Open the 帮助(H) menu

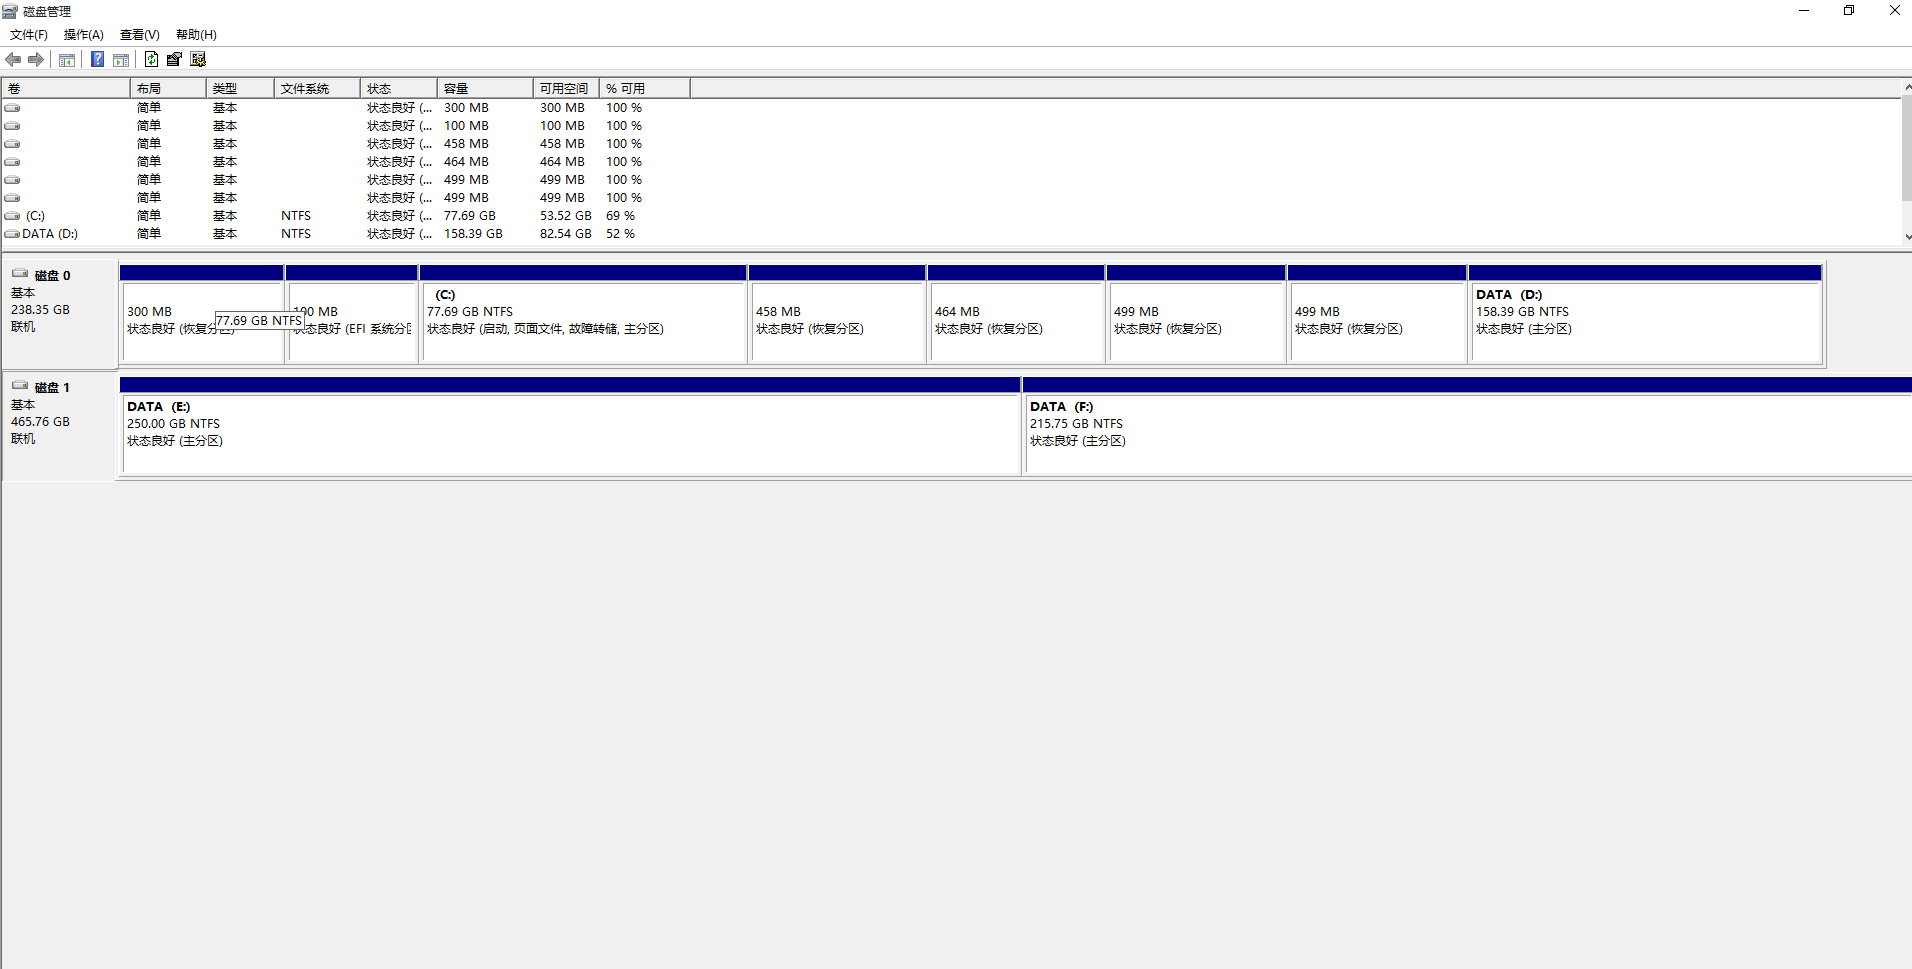(x=196, y=35)
